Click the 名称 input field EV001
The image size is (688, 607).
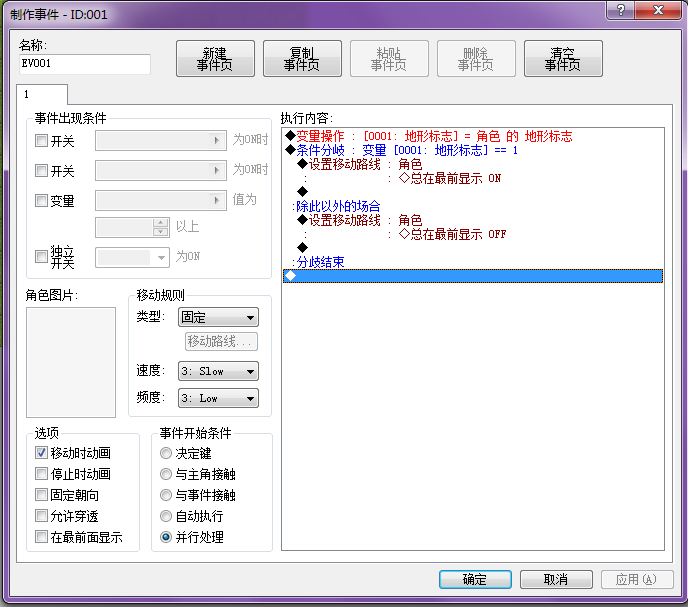tap(85, 64)
